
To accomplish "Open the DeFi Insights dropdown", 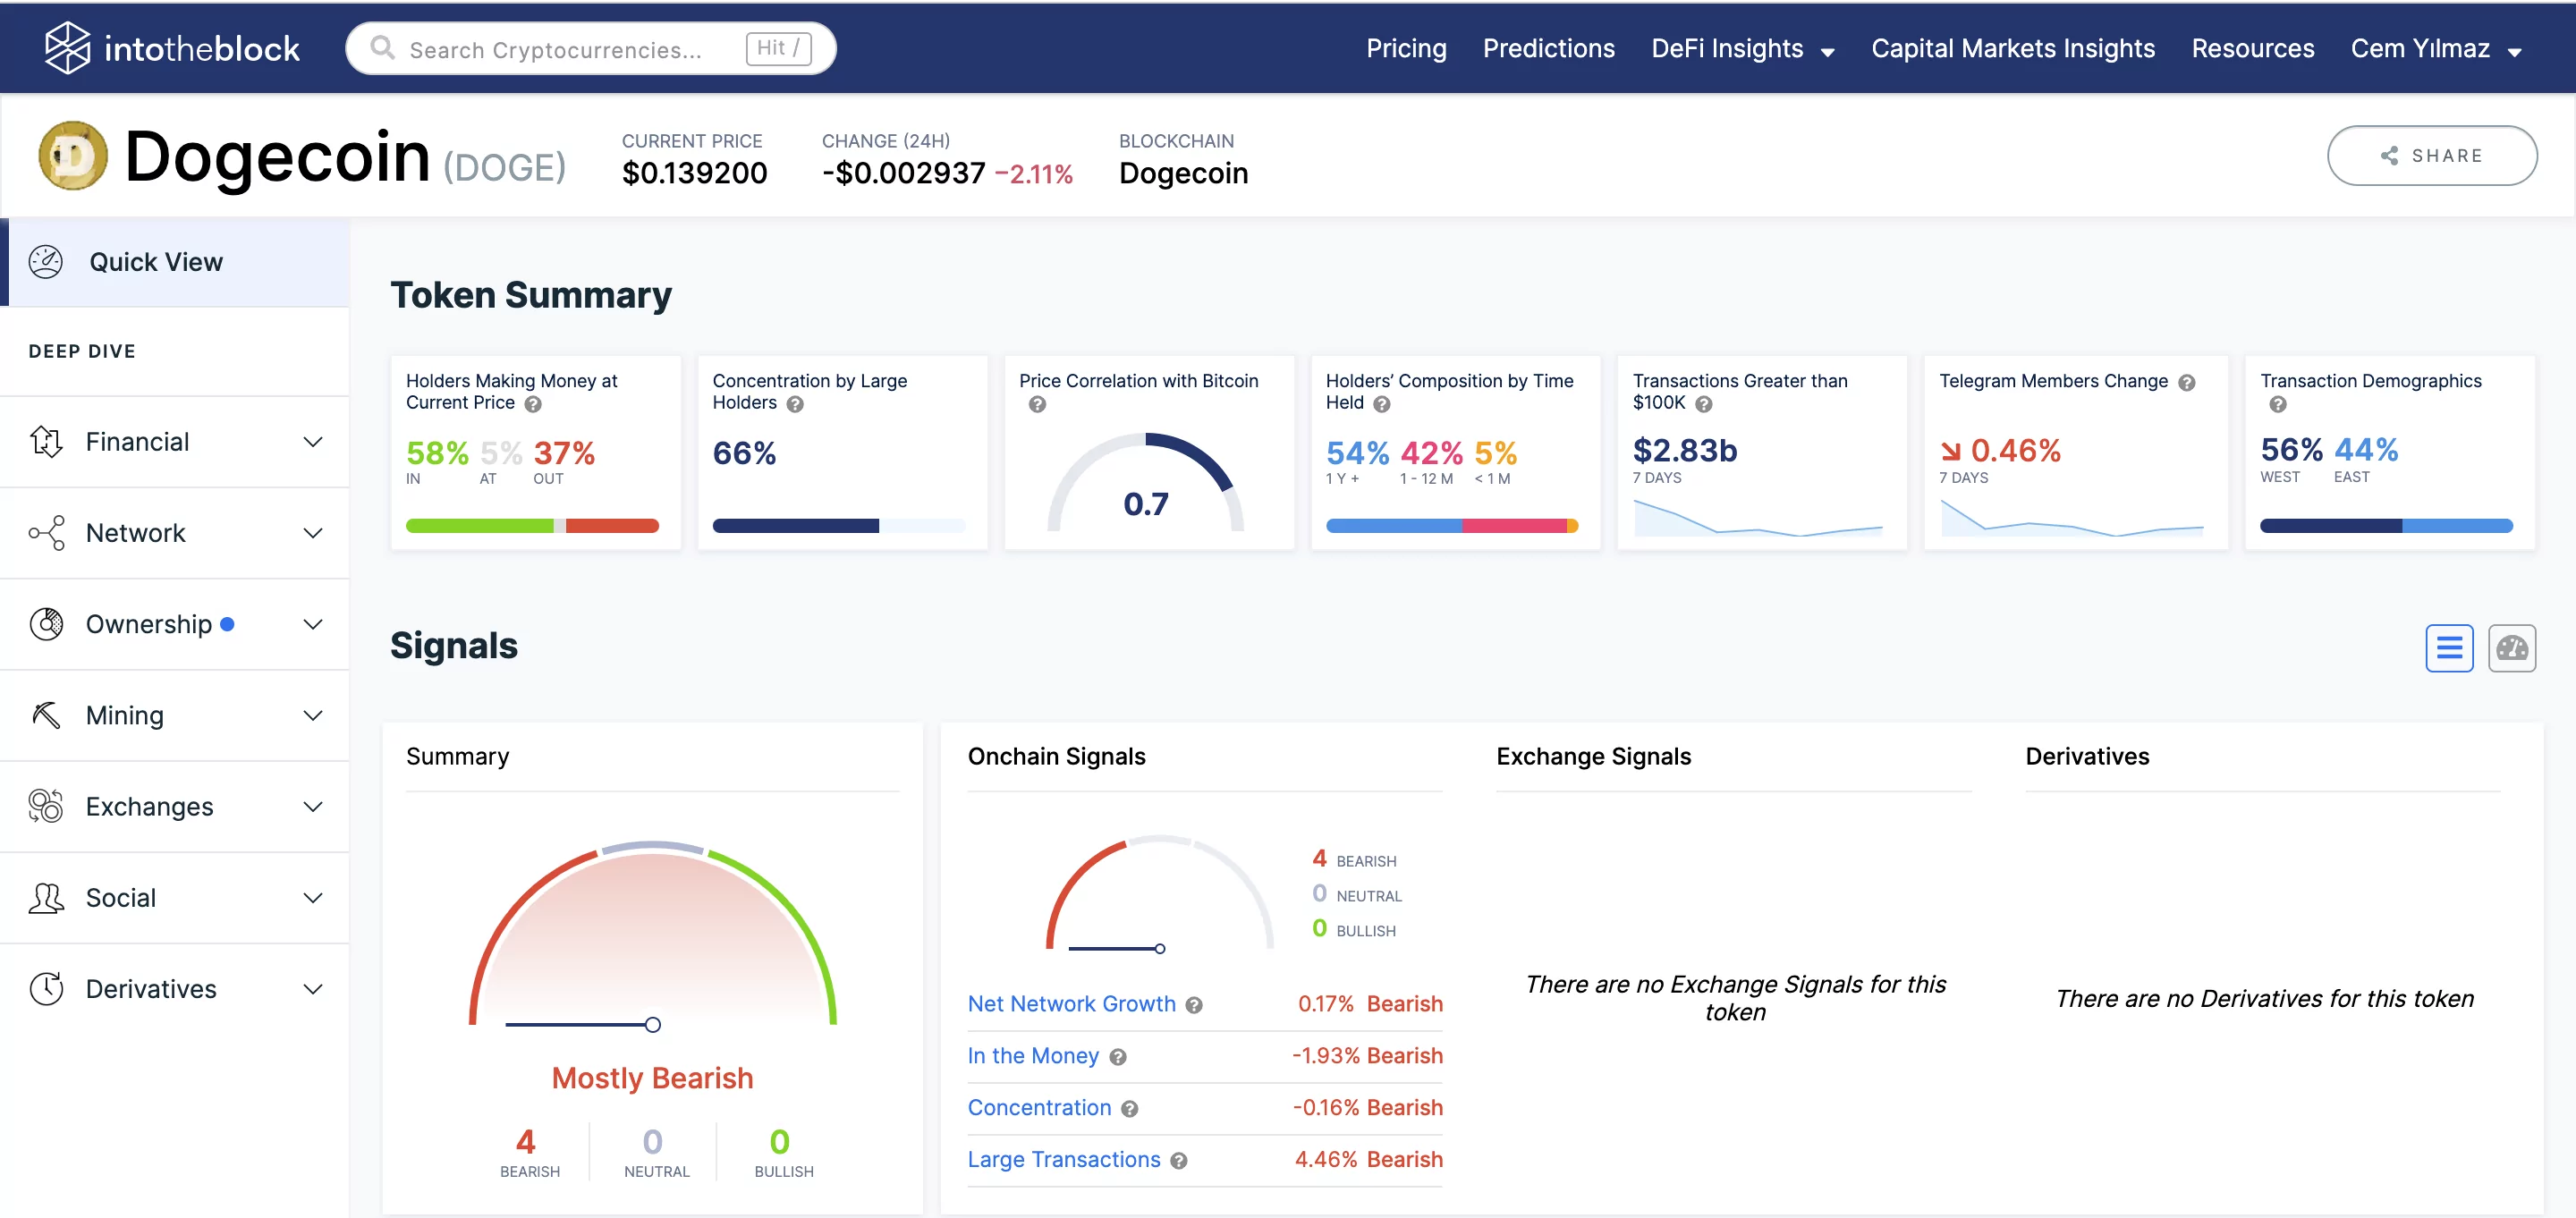I will pos(1742,48).
